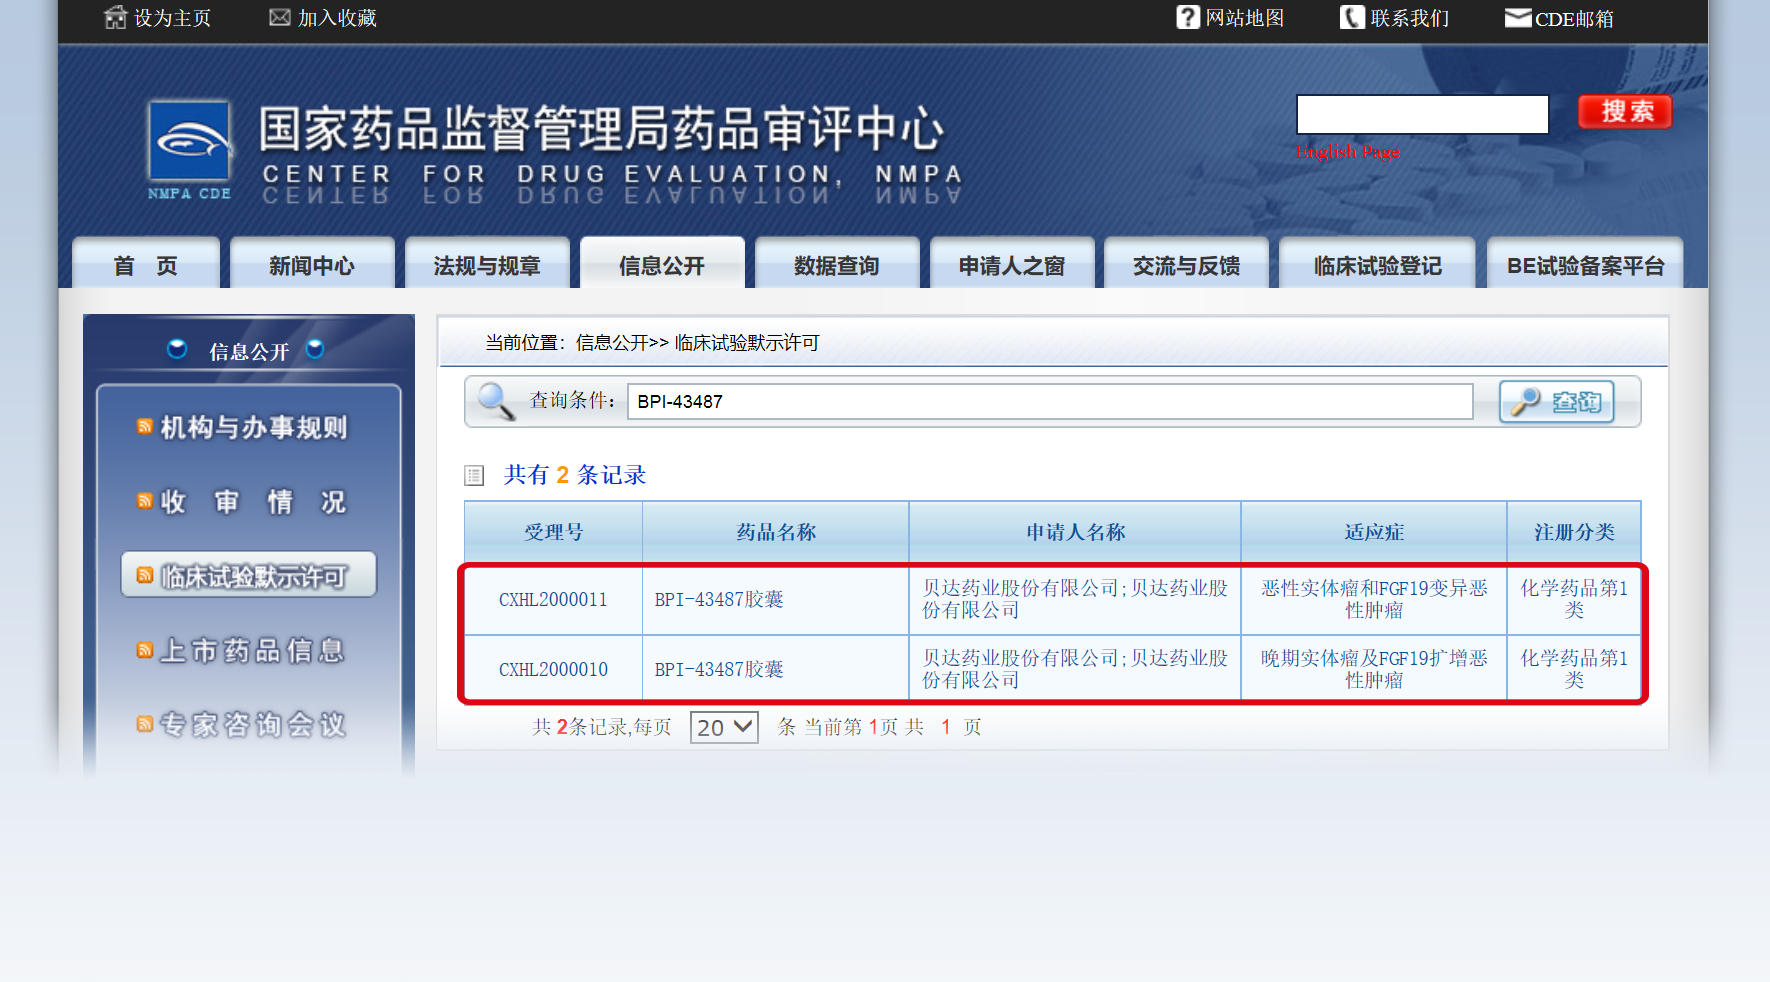Click the RSS icon next to 机构与办事规则
The width and height of the screenshot is (1770, 982).
[145, 427]
